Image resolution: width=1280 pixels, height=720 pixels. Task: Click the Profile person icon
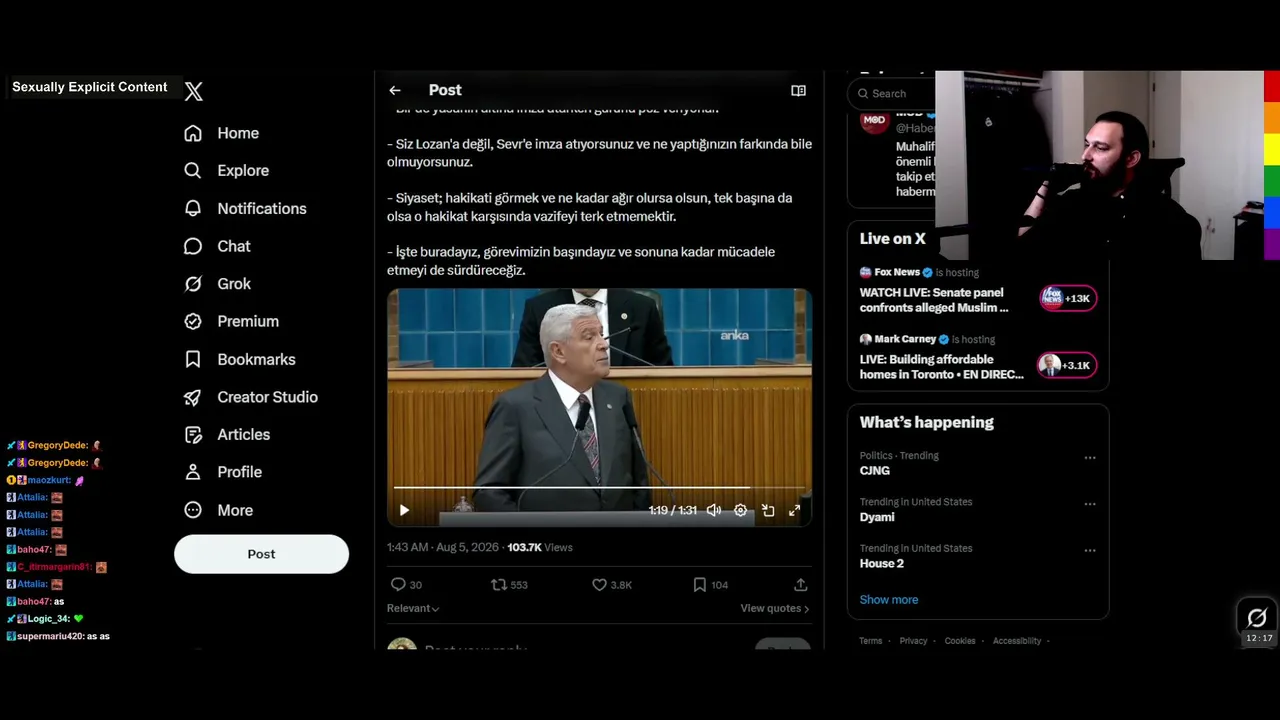193,472
